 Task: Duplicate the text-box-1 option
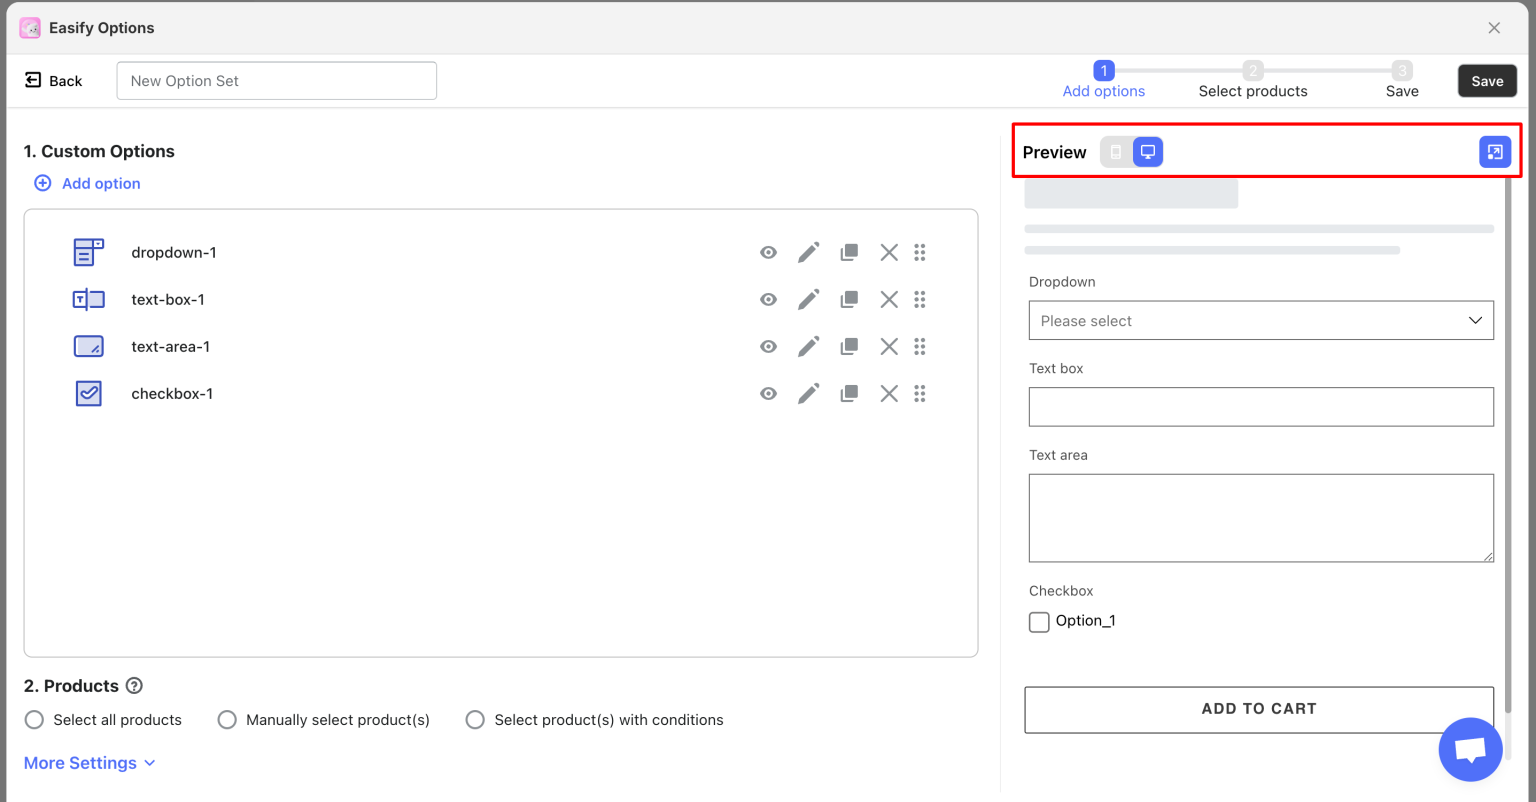tap(849, 299)
